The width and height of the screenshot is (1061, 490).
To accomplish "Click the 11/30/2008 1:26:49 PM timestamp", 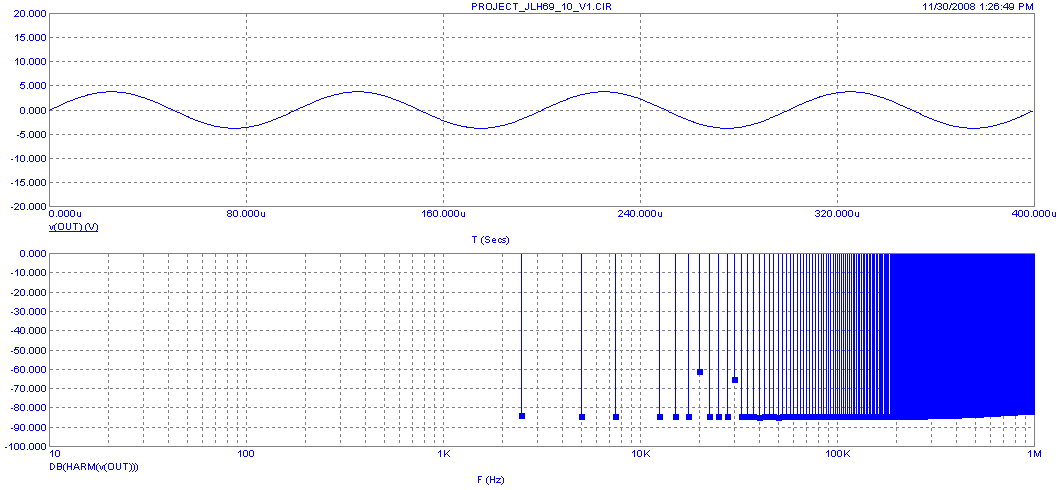I will click(978, 6).
